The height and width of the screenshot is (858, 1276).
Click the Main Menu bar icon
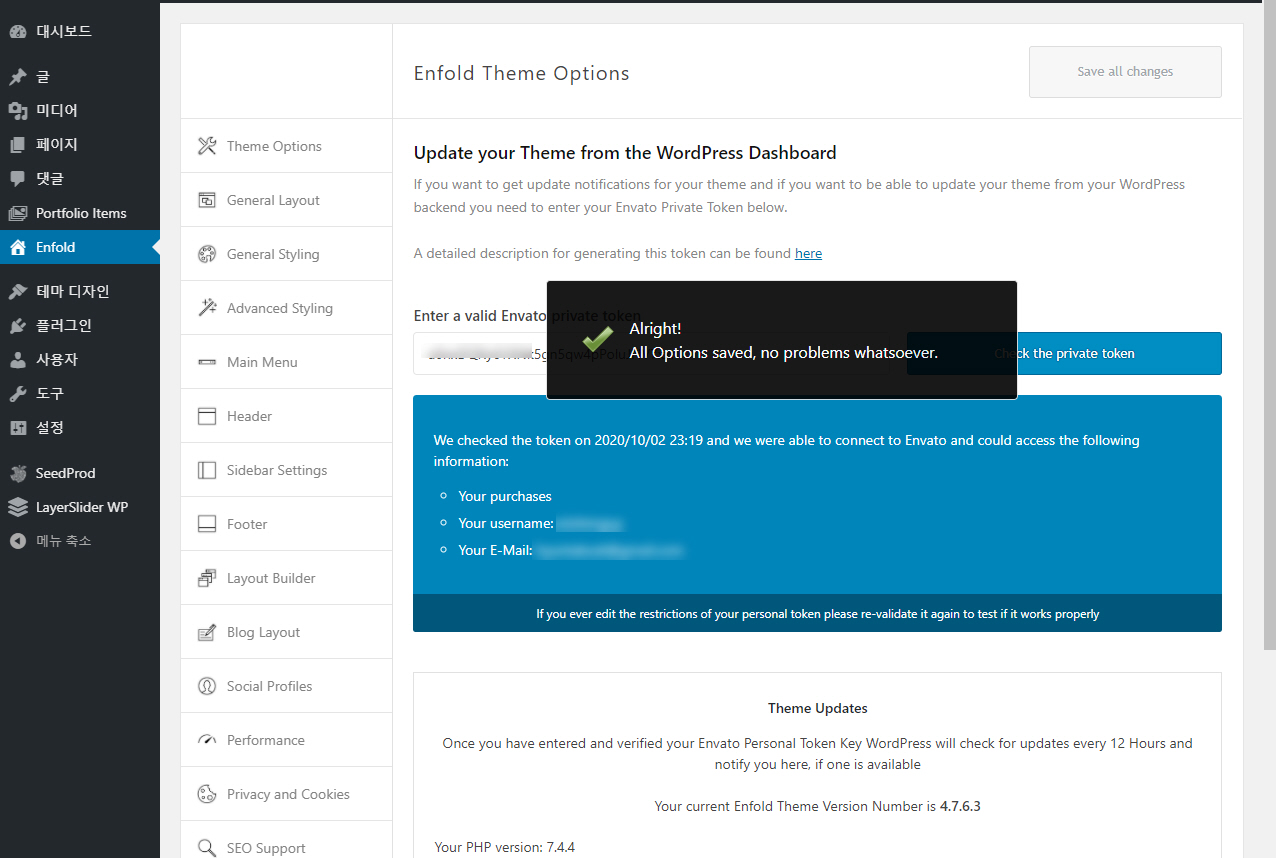(x=207, y=362)
